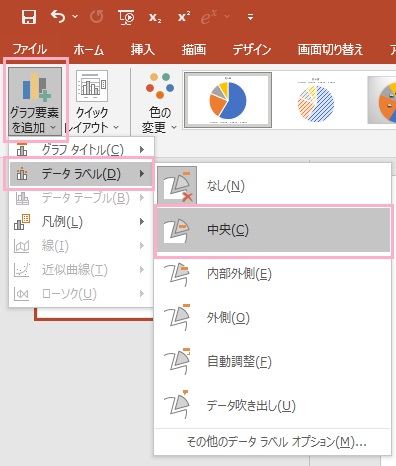The height and width of the screenshot is (466, 396).
Task: Choose 内部外側(E) label position
Action: tap(273, 274)
